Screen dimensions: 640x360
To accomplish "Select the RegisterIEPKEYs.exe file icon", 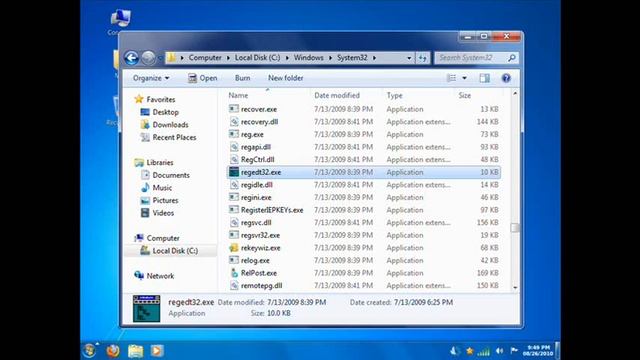I will 233,210.
